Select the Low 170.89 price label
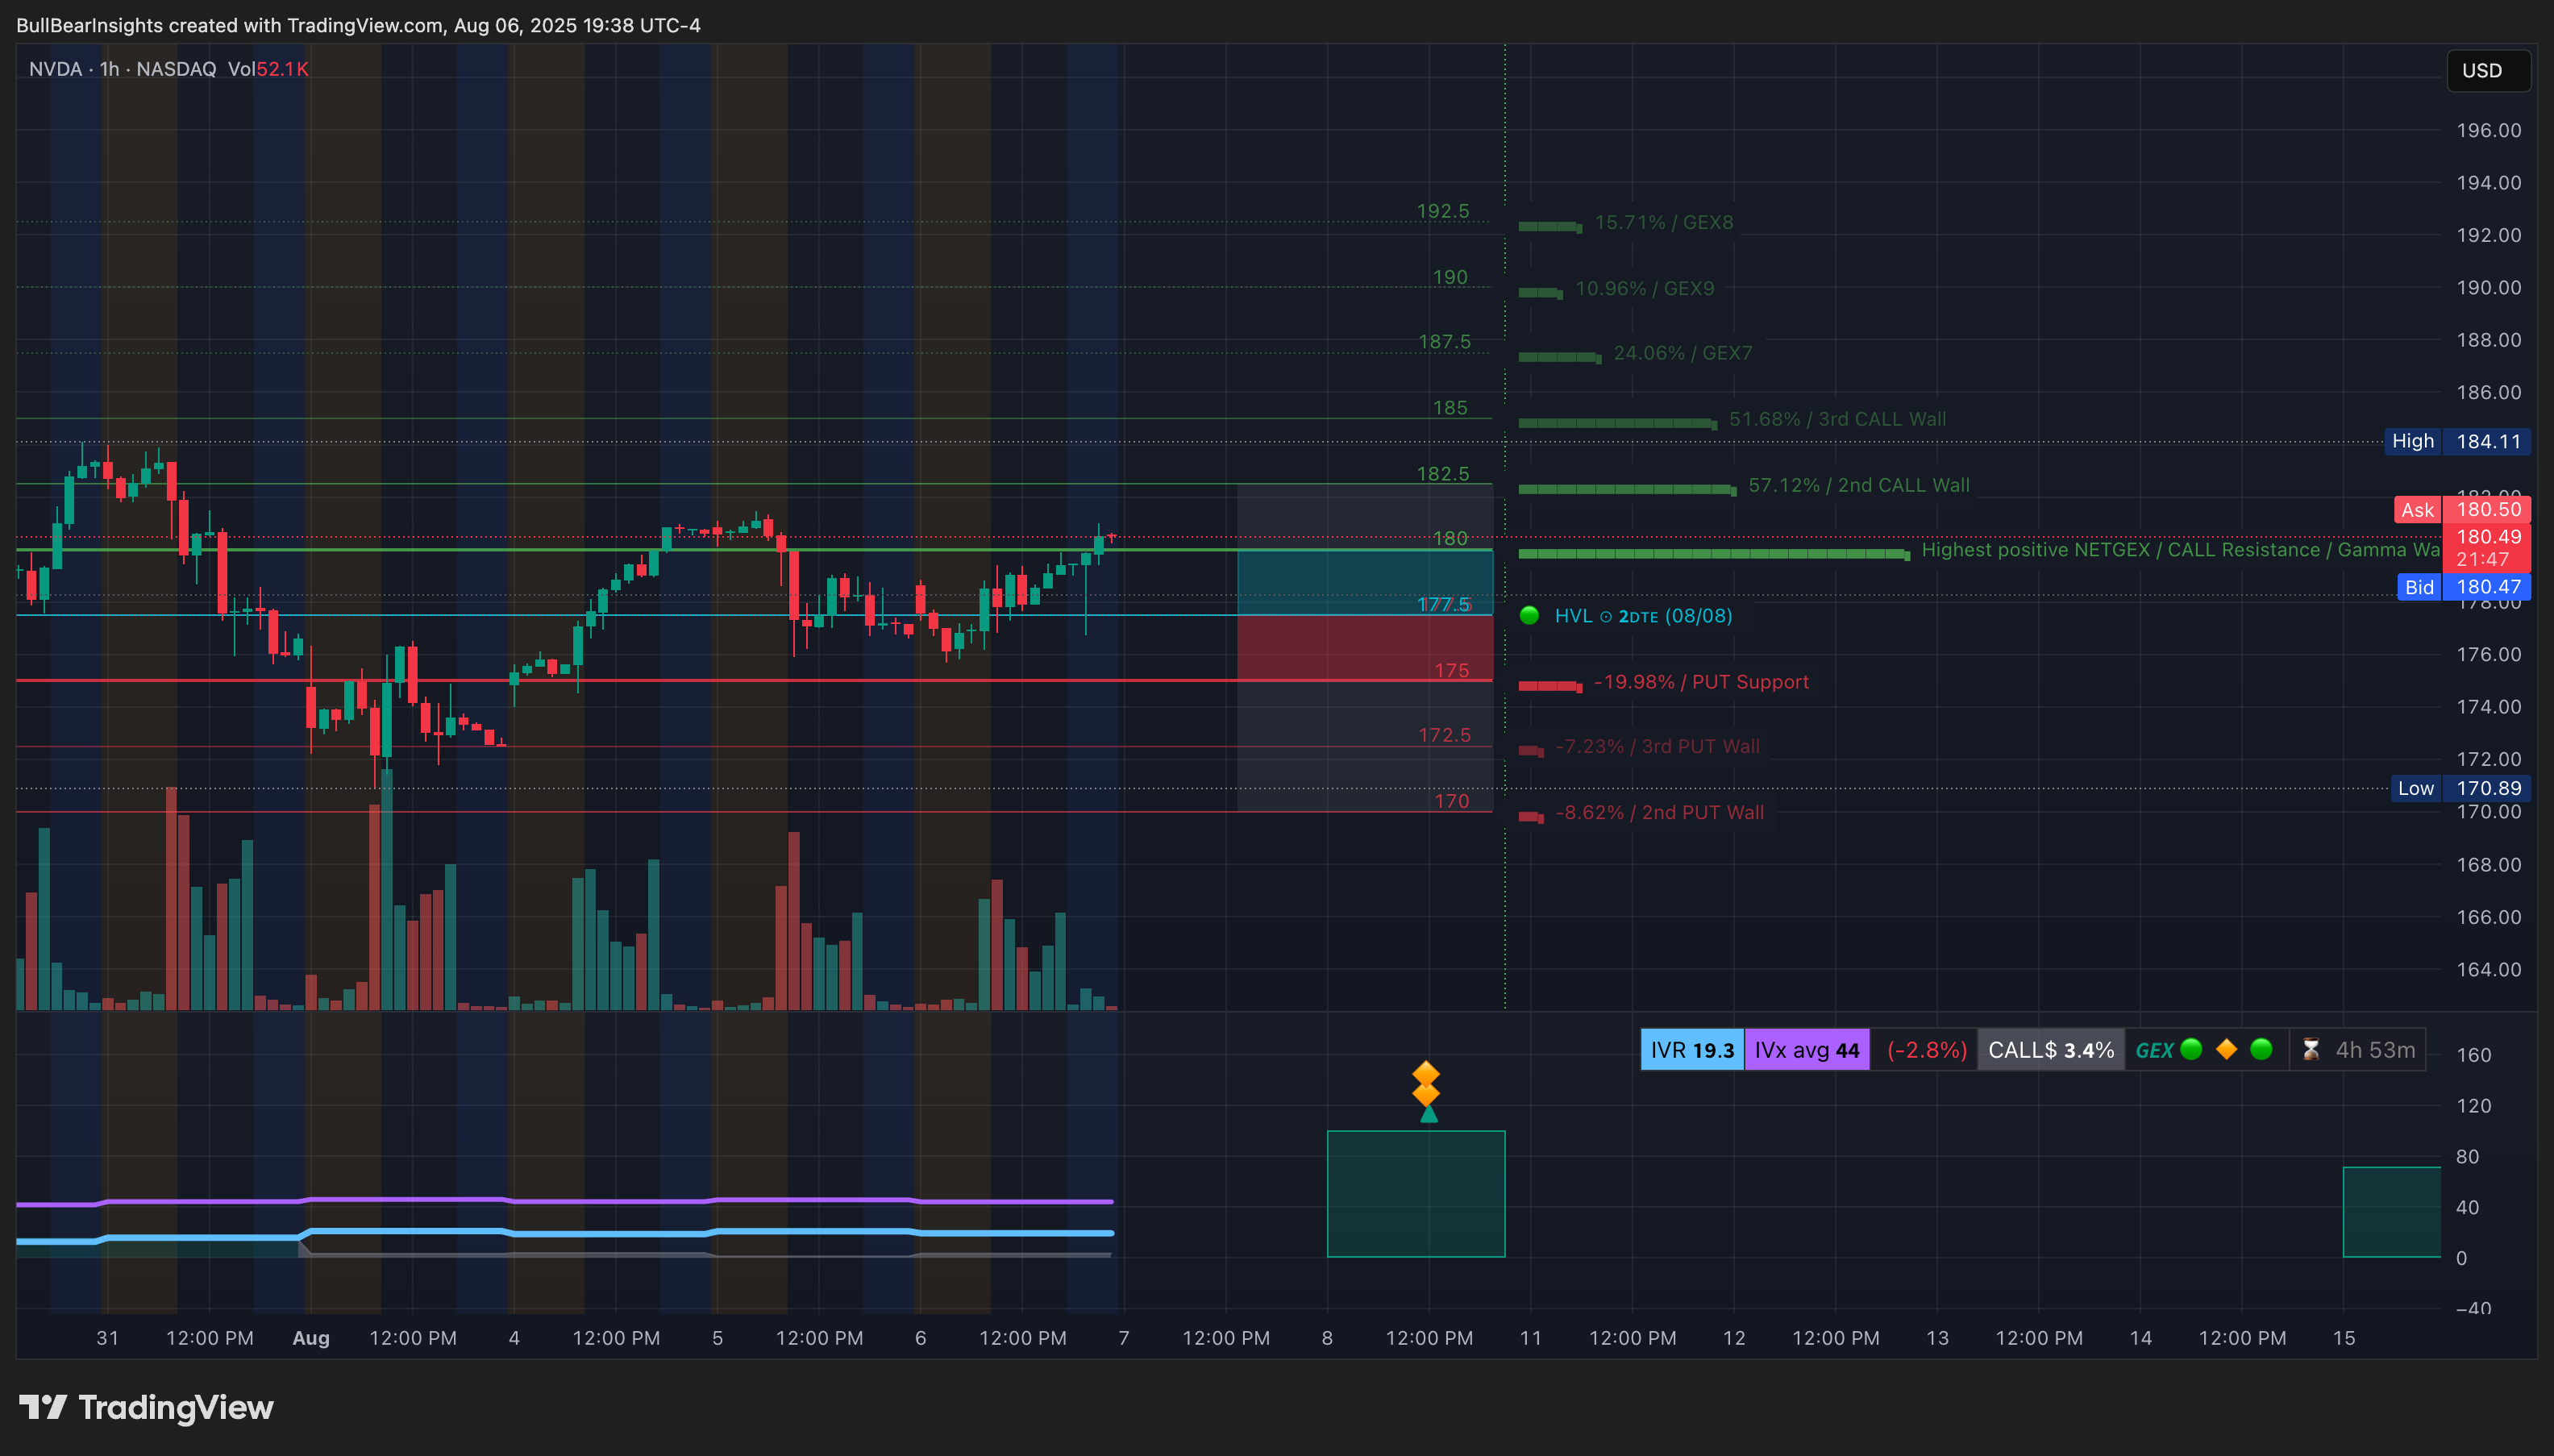The height and width of the screenshot is (1456, 2554). coord(2461,788)
